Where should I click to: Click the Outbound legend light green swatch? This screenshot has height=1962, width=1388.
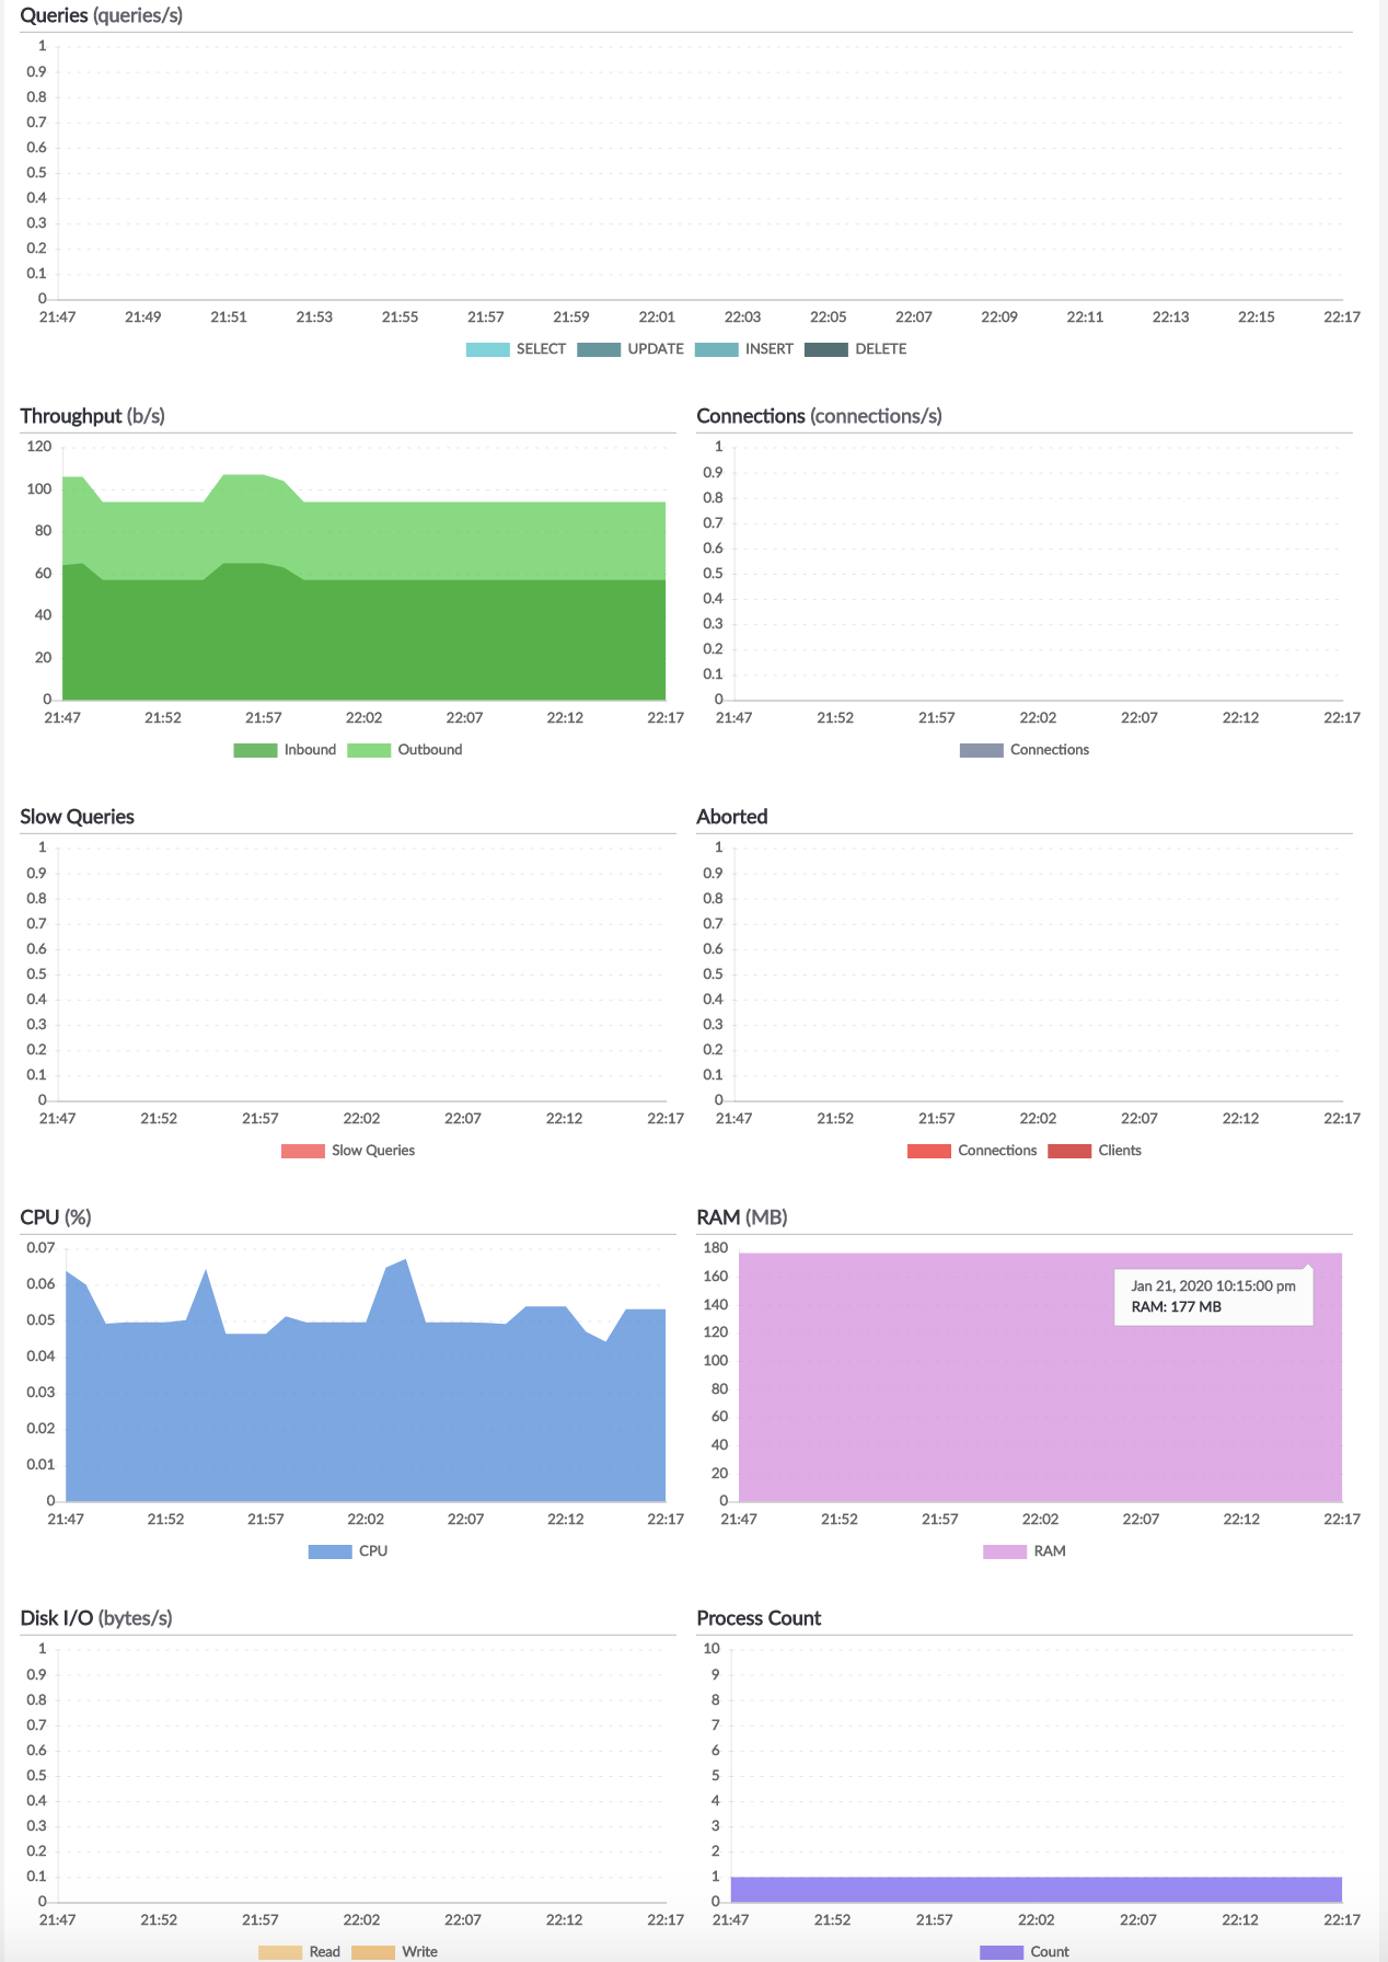coord(368,750)
